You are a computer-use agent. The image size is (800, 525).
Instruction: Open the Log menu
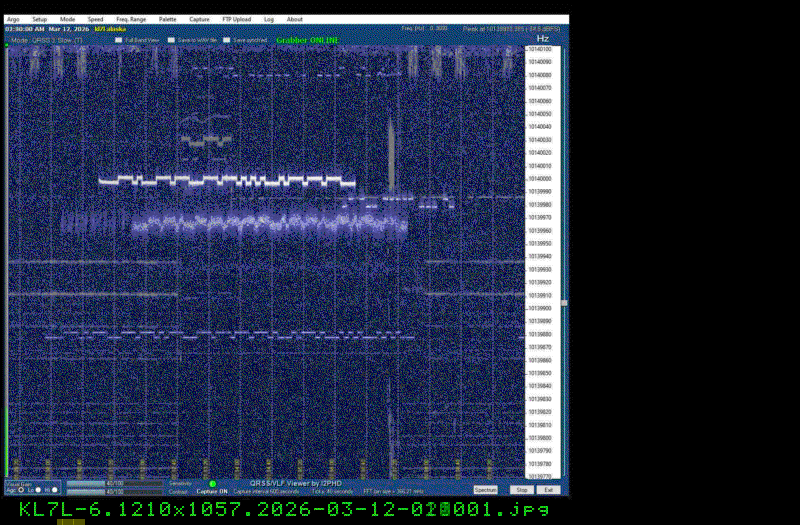[x=269, y=19]
